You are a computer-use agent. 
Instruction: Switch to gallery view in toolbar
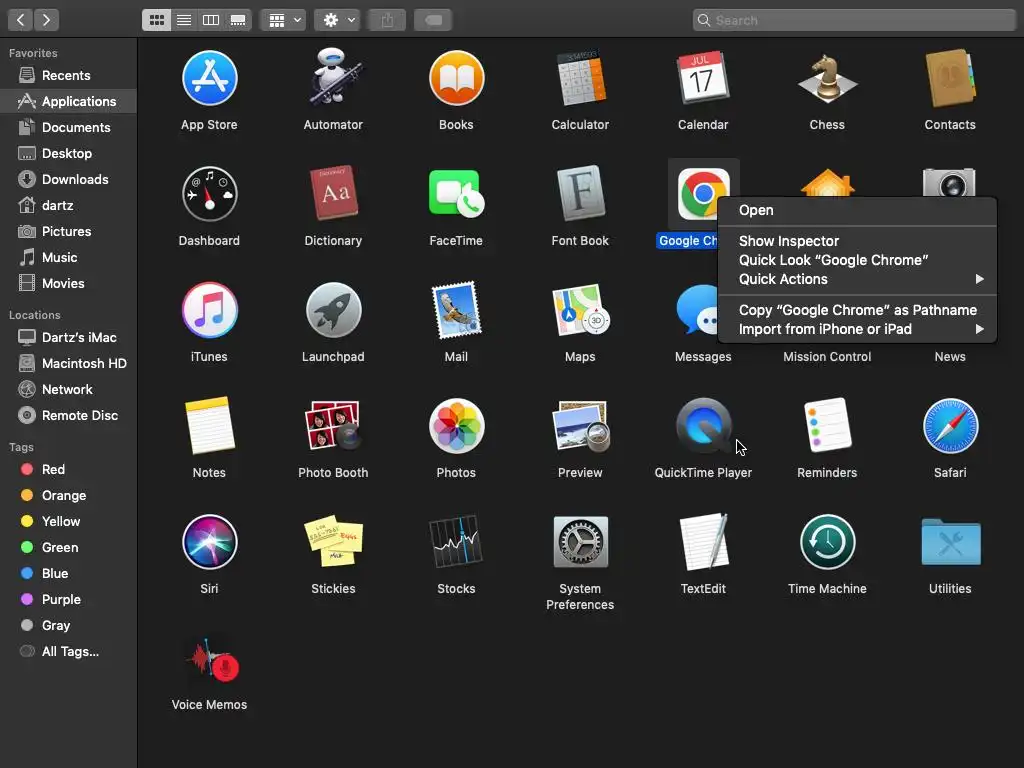[238, 20]
